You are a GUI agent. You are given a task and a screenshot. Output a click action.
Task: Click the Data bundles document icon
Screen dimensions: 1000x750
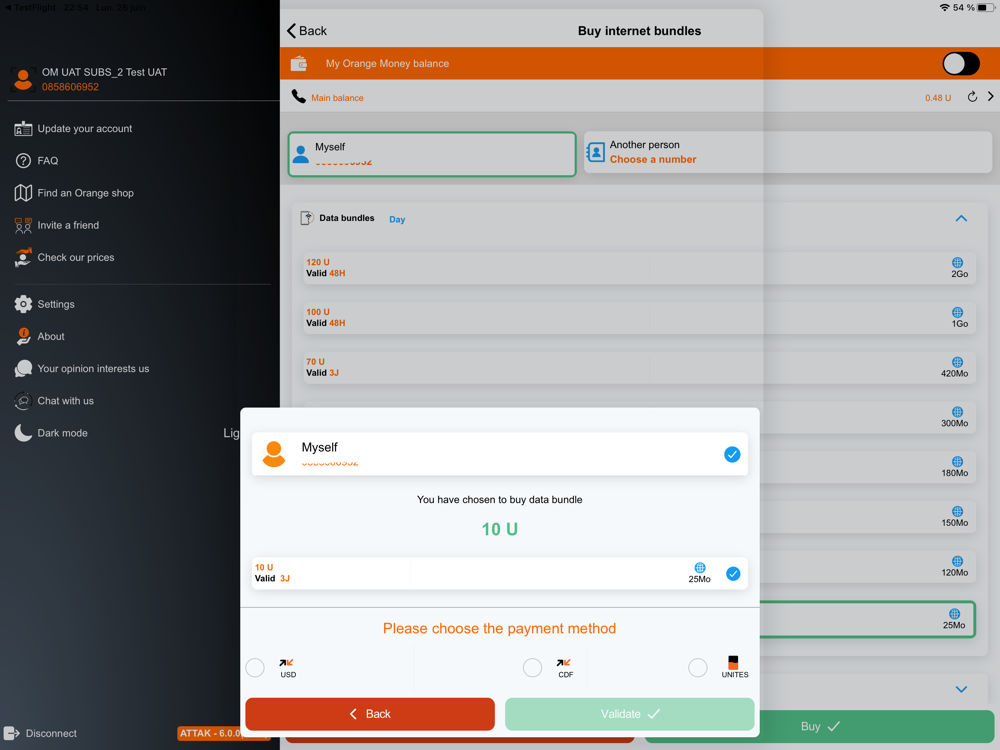[307, 218]
